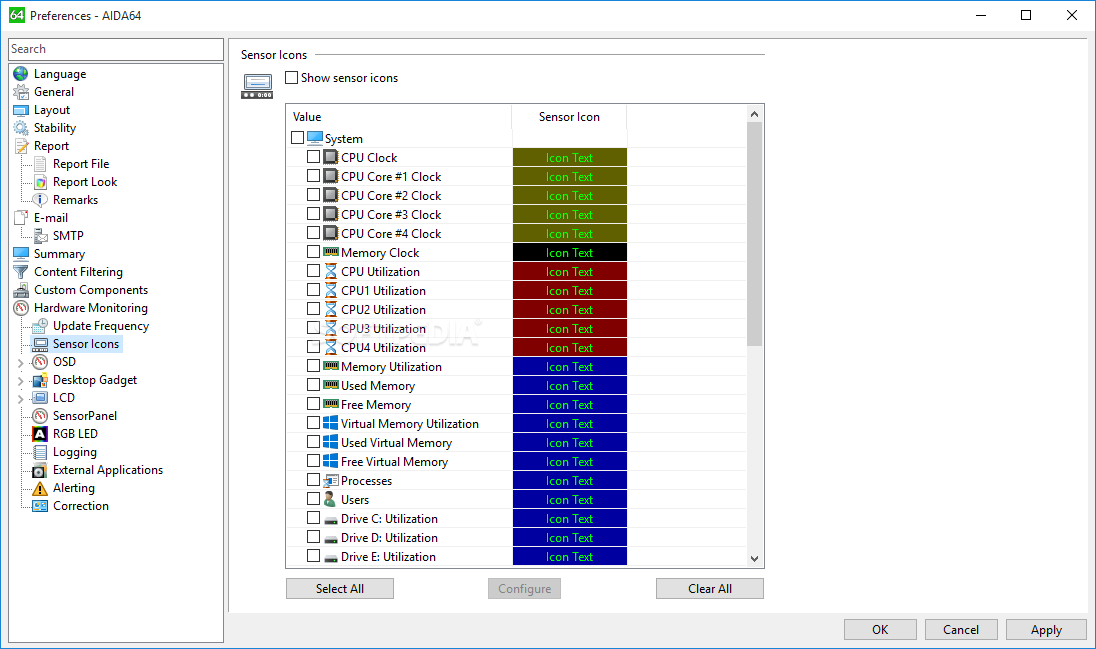Click the Processes row icon
Viewport: 1096px width, 649px height.
coord(331,480)
